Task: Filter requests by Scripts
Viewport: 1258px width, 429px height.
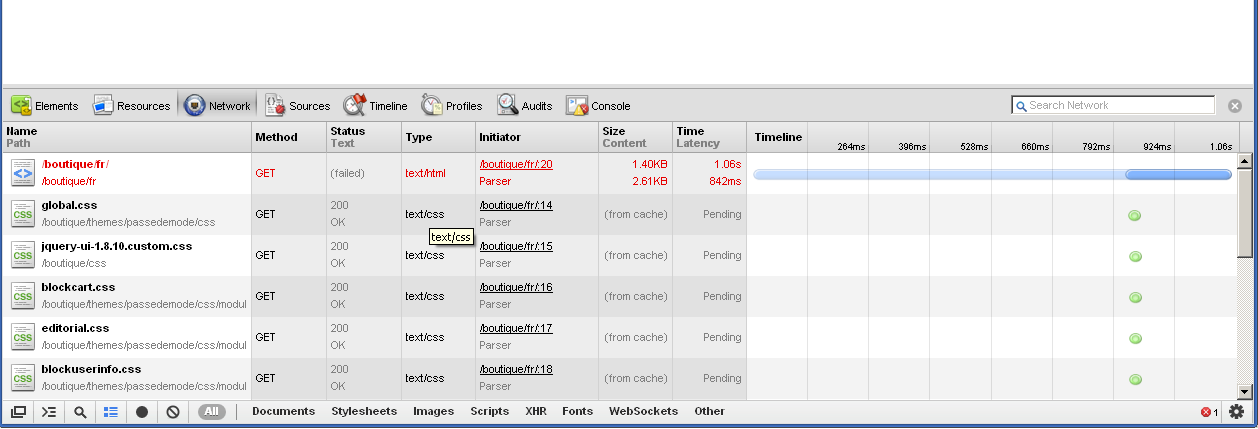Action: [x=489, y=411]
